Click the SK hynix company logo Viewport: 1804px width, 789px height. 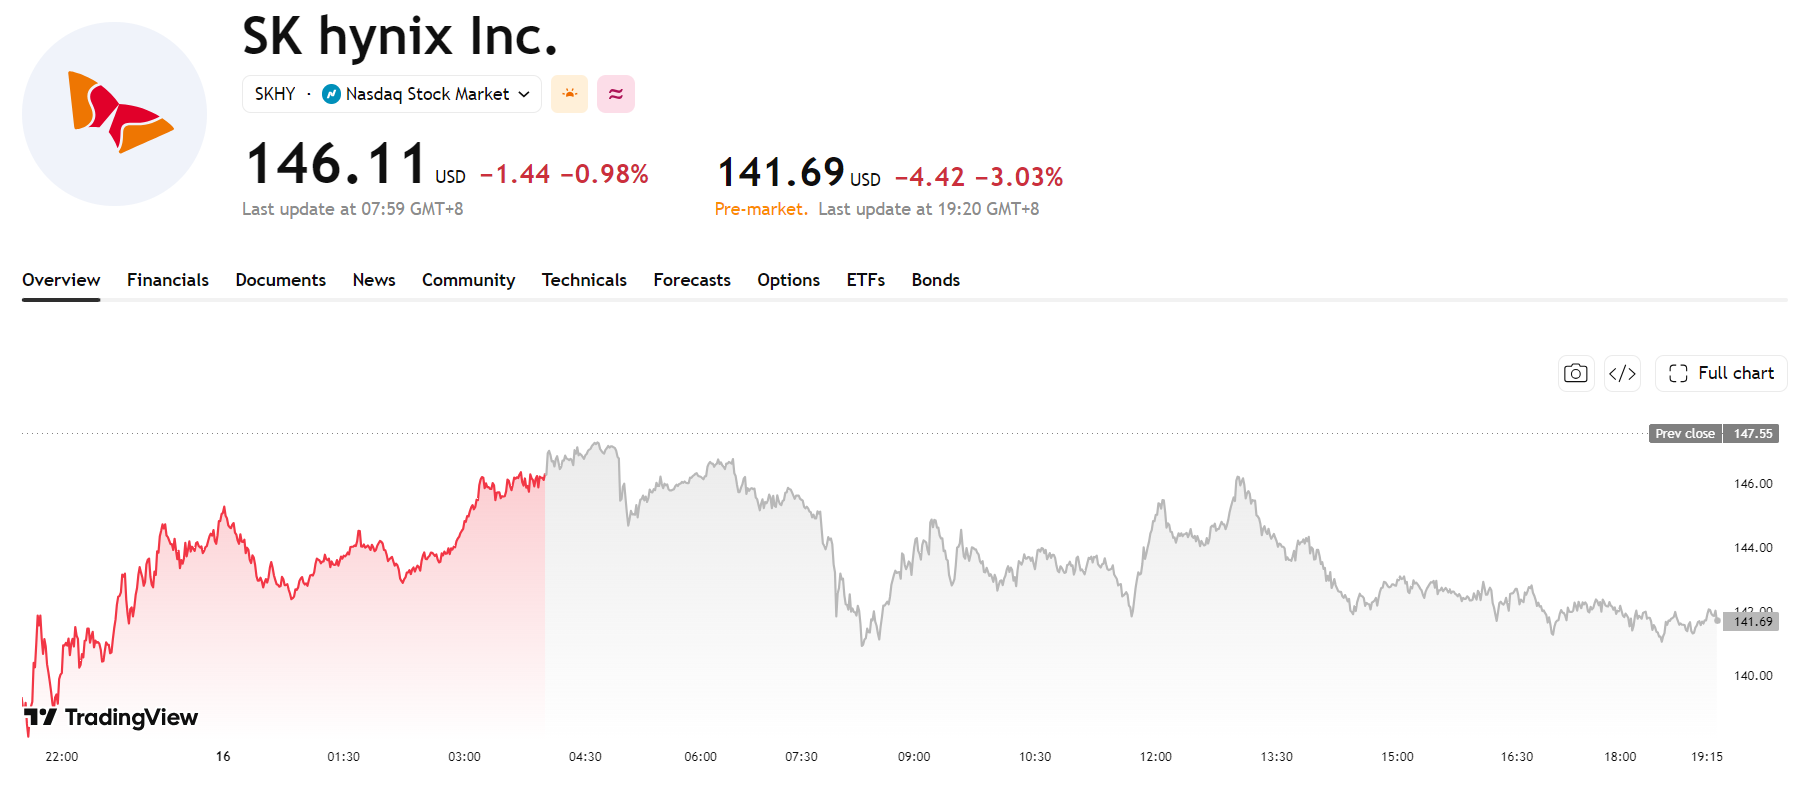[x=114, y=114]
